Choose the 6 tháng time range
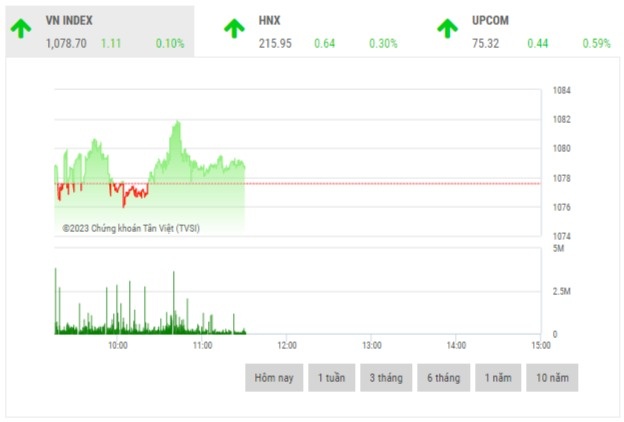Screen dimensions: 624x422 [x=442, y=378]
